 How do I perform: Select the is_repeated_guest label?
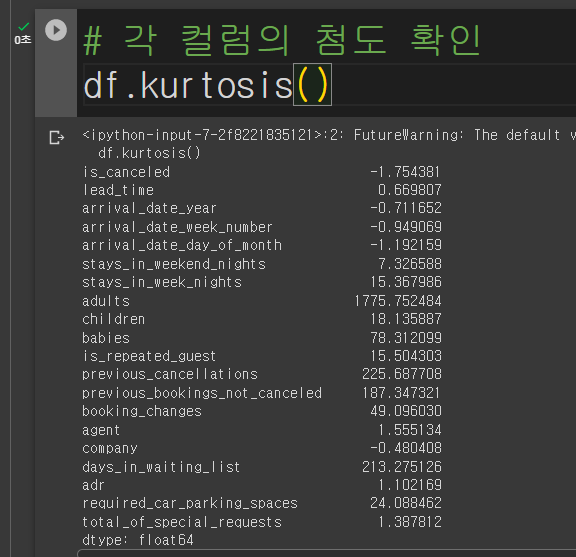(149, 356)
